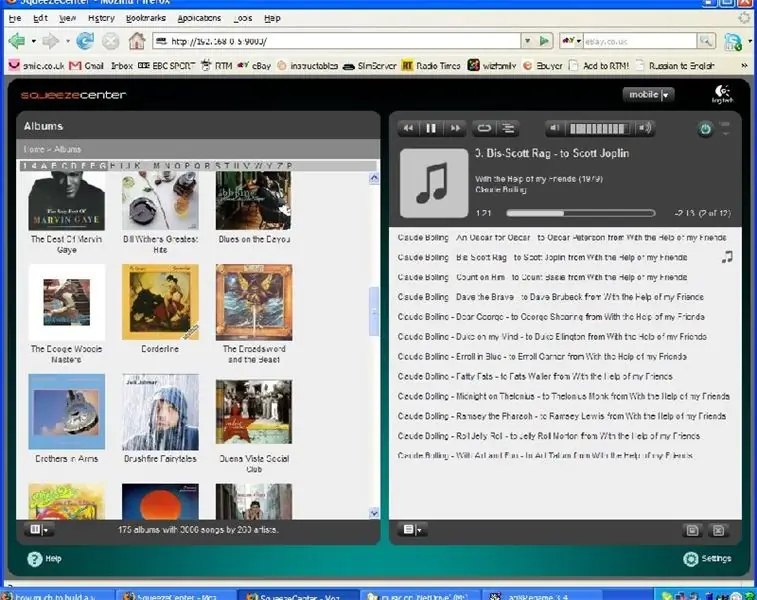Click the clear playlist icon
Viewport: 757px width, 600px height.
coord(718,530)
